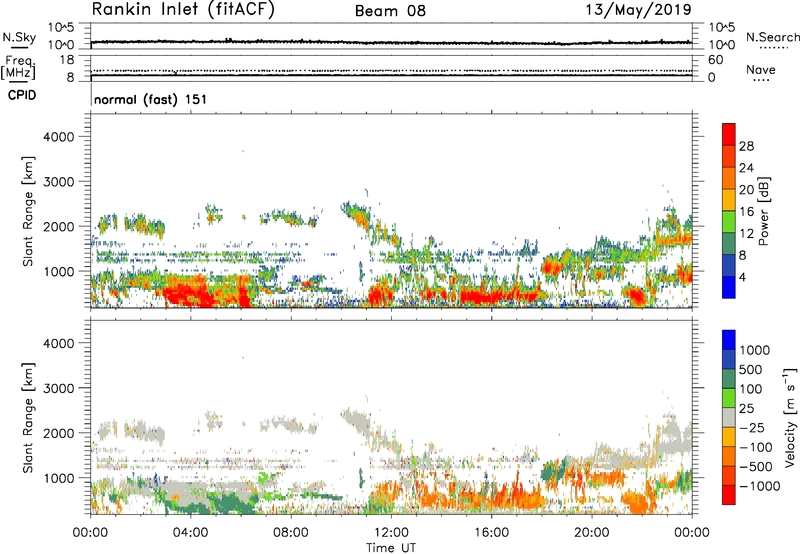This screenshot has width=800, height=554.
Task: Select the "N.Sky" legend label
Action: pos(19,37)
